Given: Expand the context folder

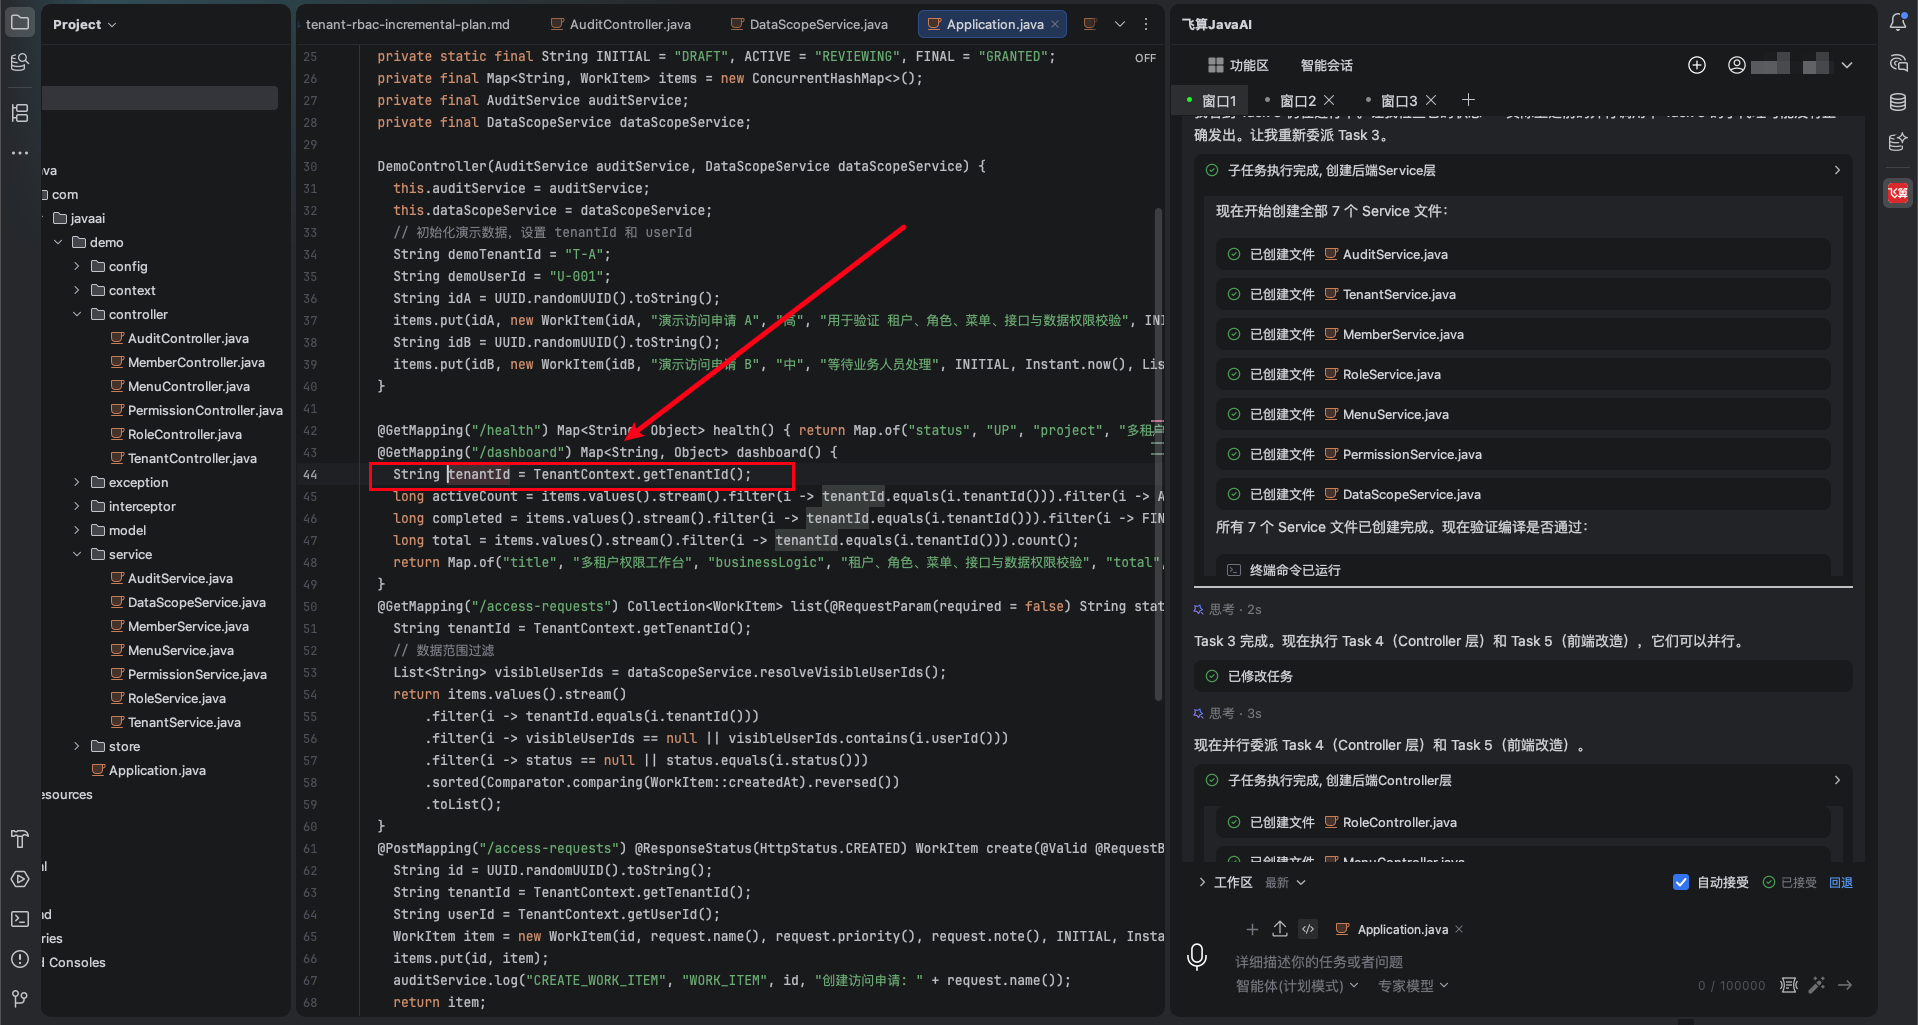Looking at the screenshot, I should pos(77,290).
